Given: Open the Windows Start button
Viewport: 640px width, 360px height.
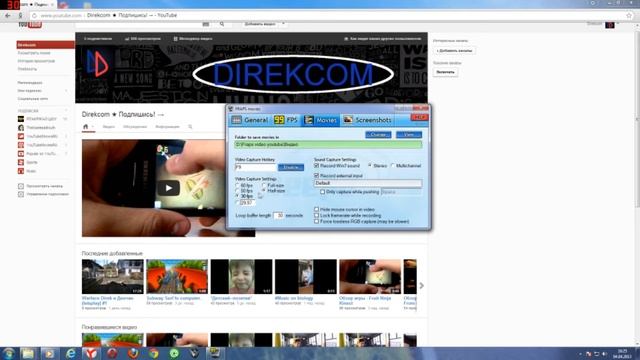Looking at the screenshot, I should coord(9,353).
